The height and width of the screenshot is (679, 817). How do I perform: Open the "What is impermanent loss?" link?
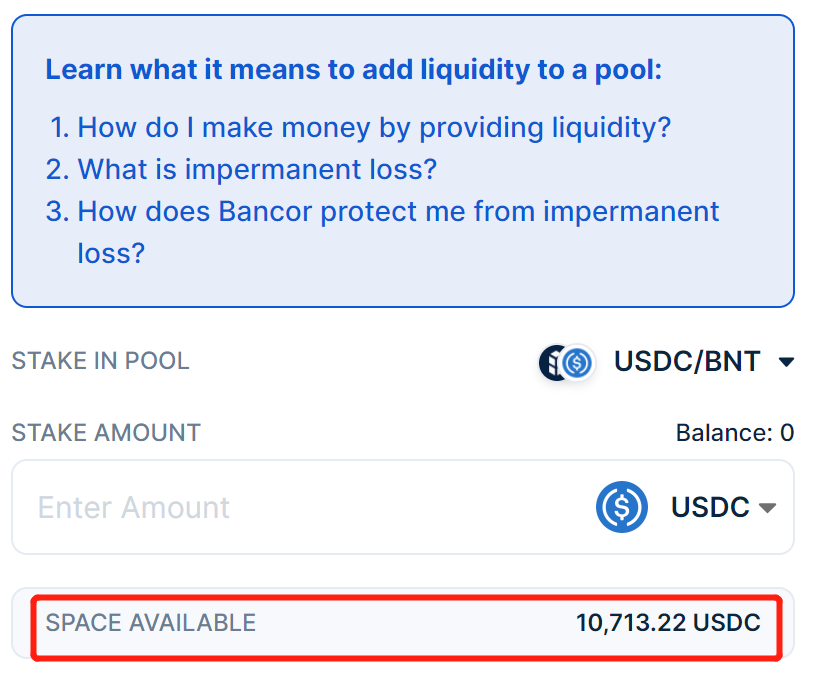(x=257, y=170)
